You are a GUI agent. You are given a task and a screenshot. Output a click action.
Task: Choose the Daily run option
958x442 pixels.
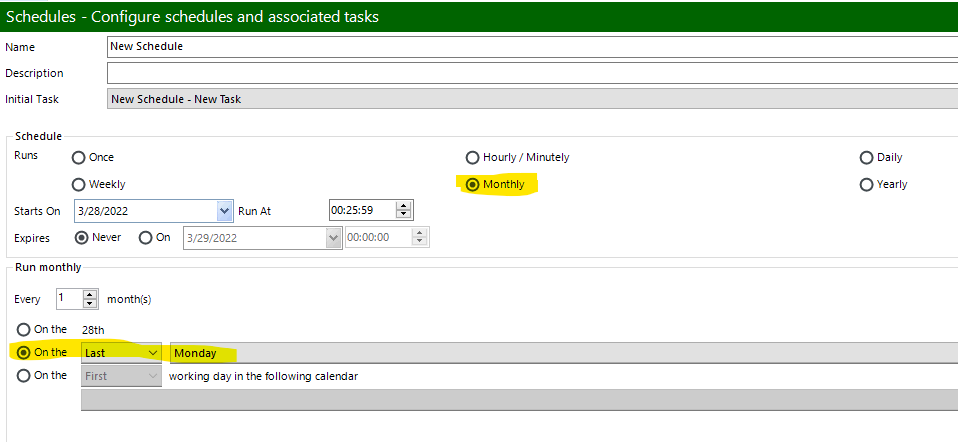pos(867,158)
